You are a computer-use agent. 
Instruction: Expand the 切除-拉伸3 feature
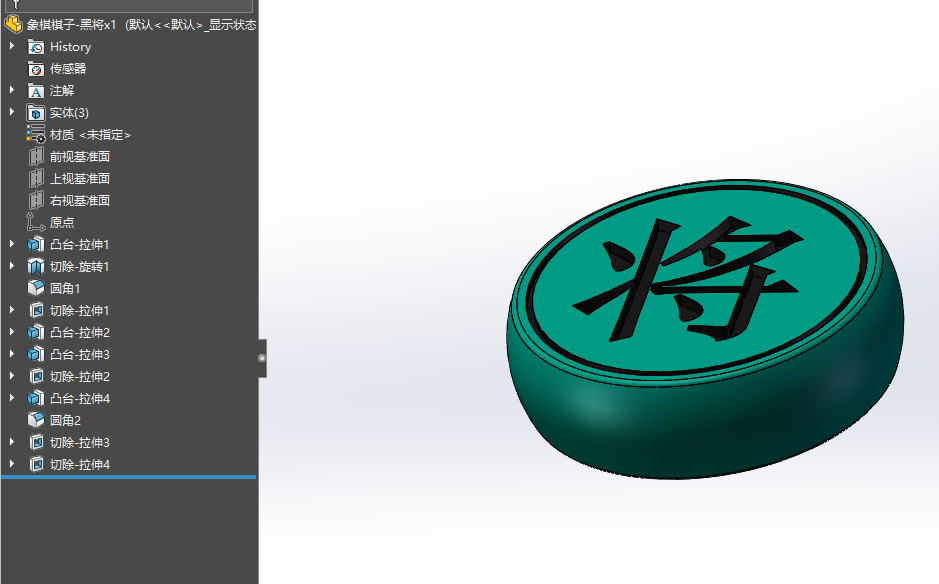point(11,441)
